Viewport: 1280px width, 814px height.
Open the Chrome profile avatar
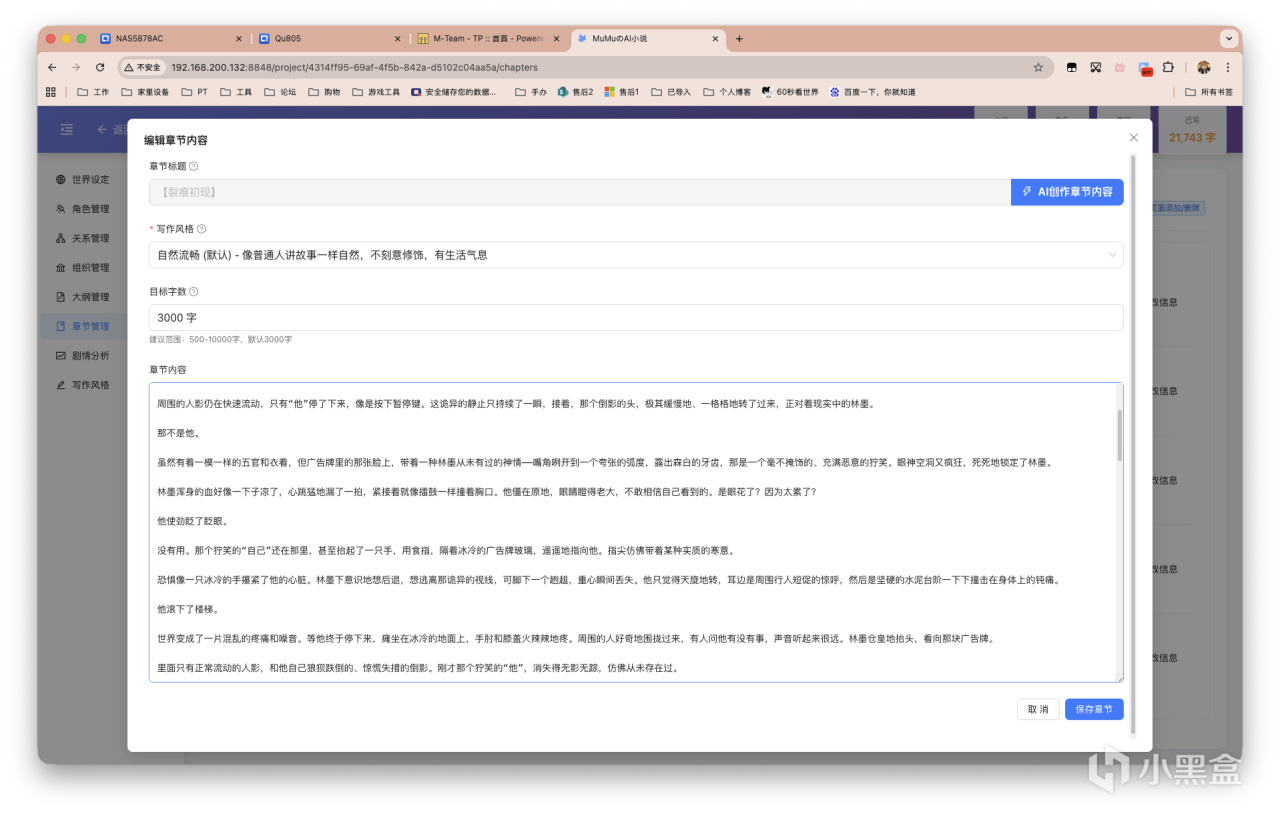[x=1204, y=67]
